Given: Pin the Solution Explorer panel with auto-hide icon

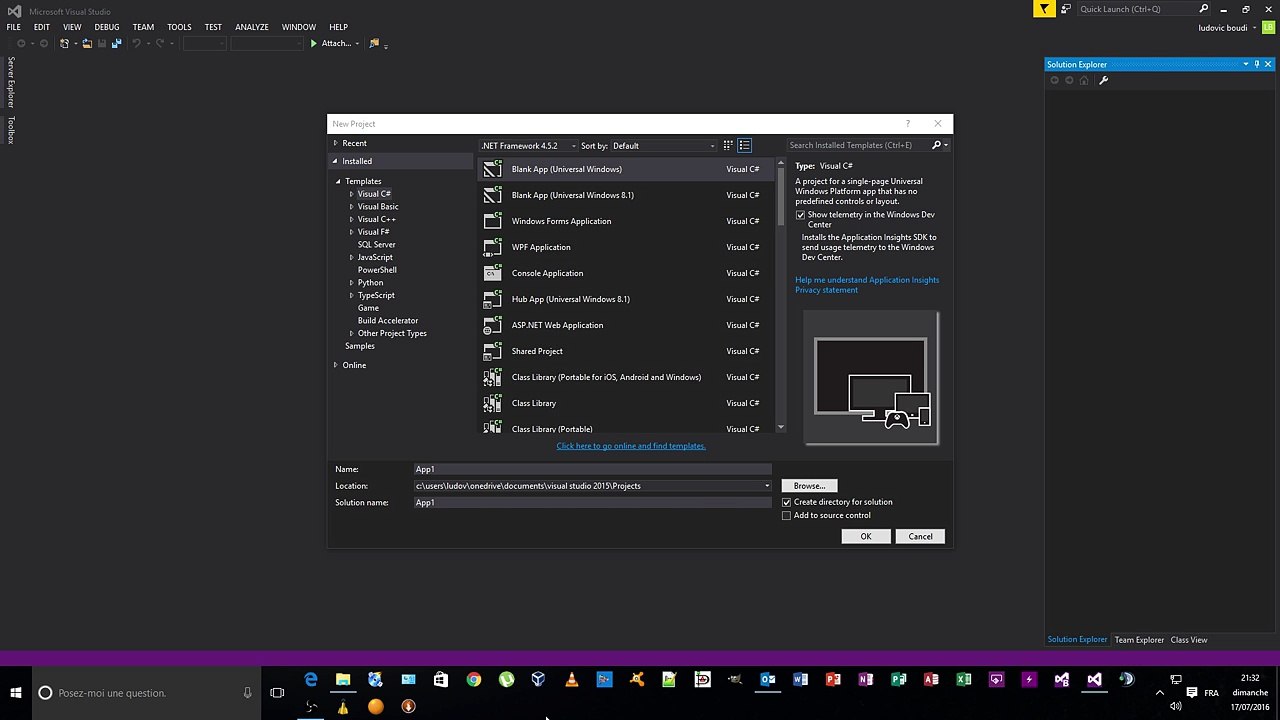Looking at the screenshot, I should pyautogui.click(x=1257, y=64).
